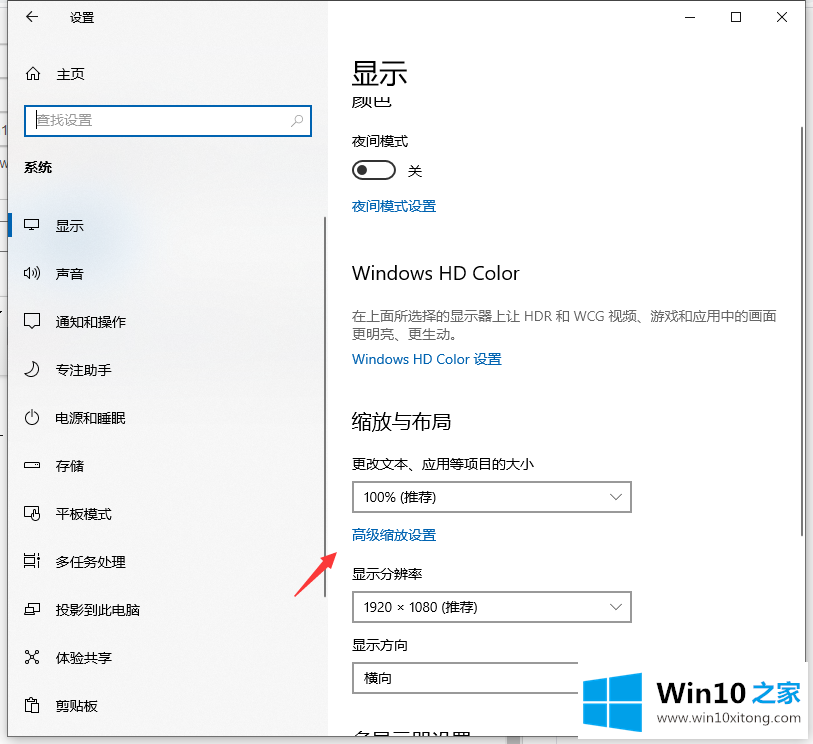
Task: Select the 多任务处理 icon
Action: click(x=32, y=561)
